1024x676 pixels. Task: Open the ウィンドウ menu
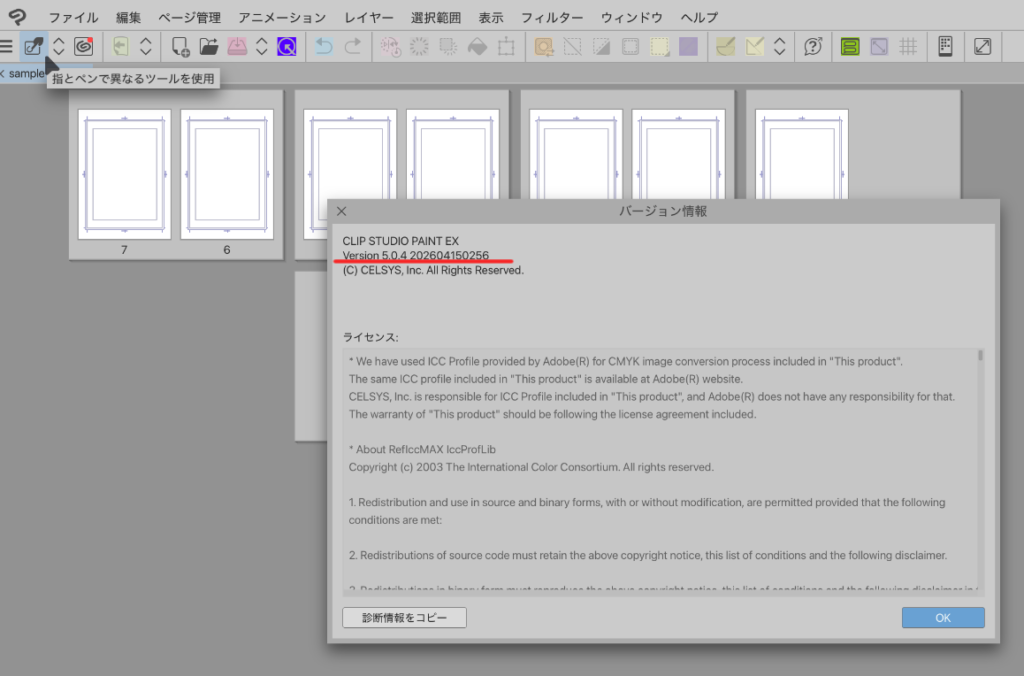[x=632, y=18]
